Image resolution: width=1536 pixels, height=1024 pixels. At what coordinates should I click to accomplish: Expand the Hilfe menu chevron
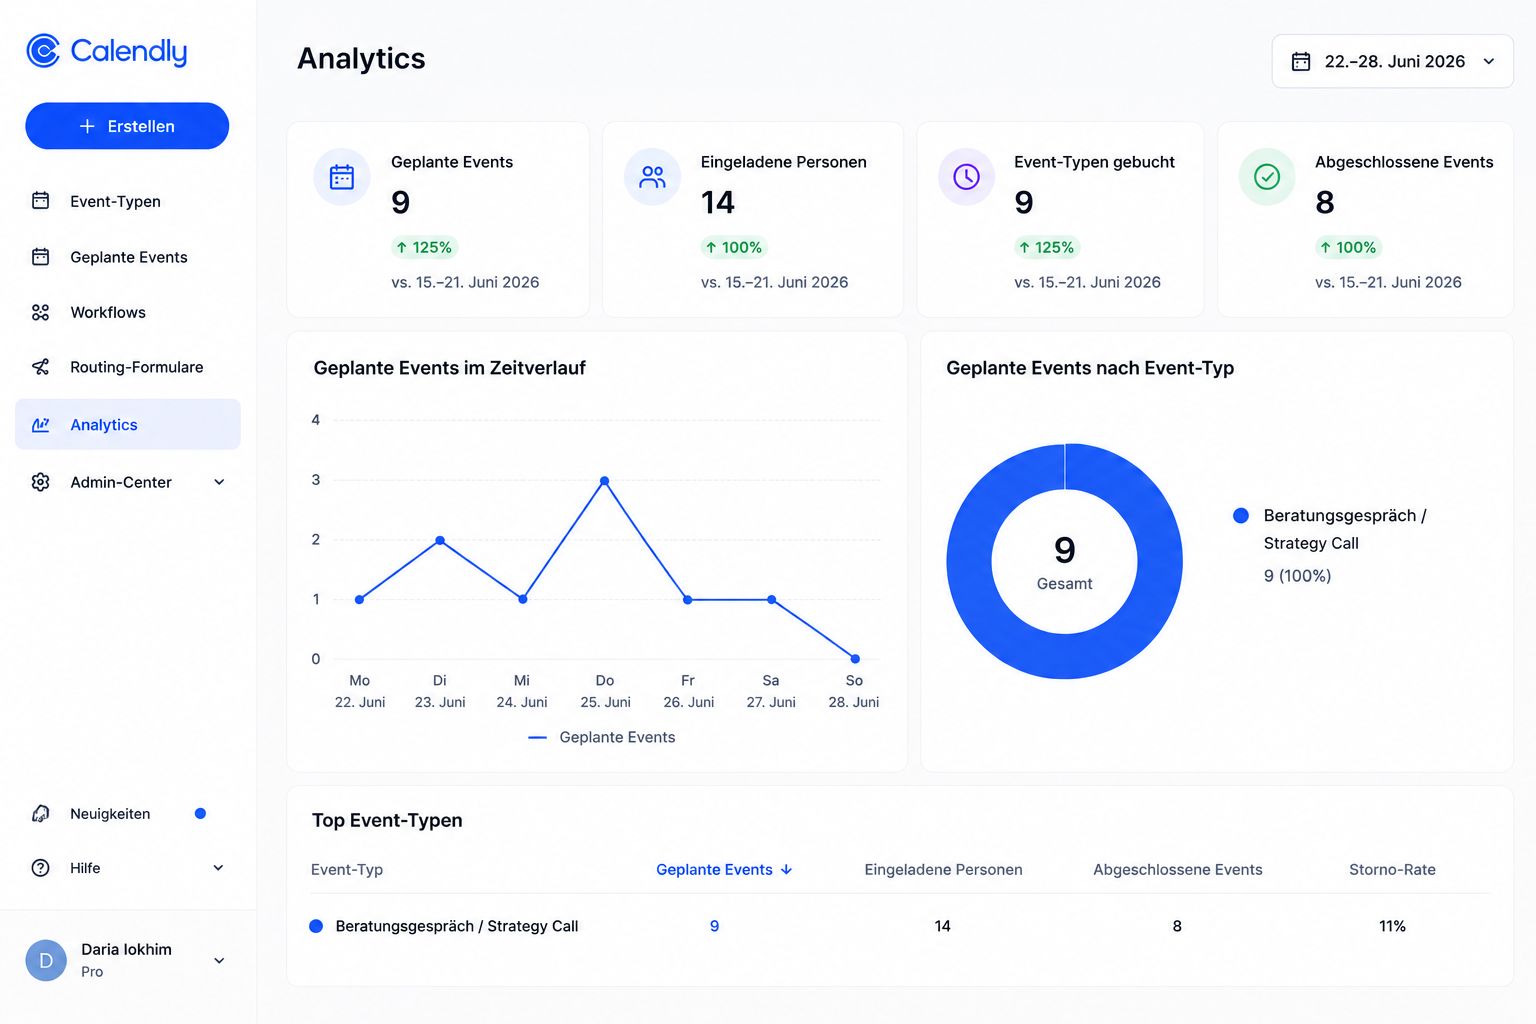tap(218, 868)
